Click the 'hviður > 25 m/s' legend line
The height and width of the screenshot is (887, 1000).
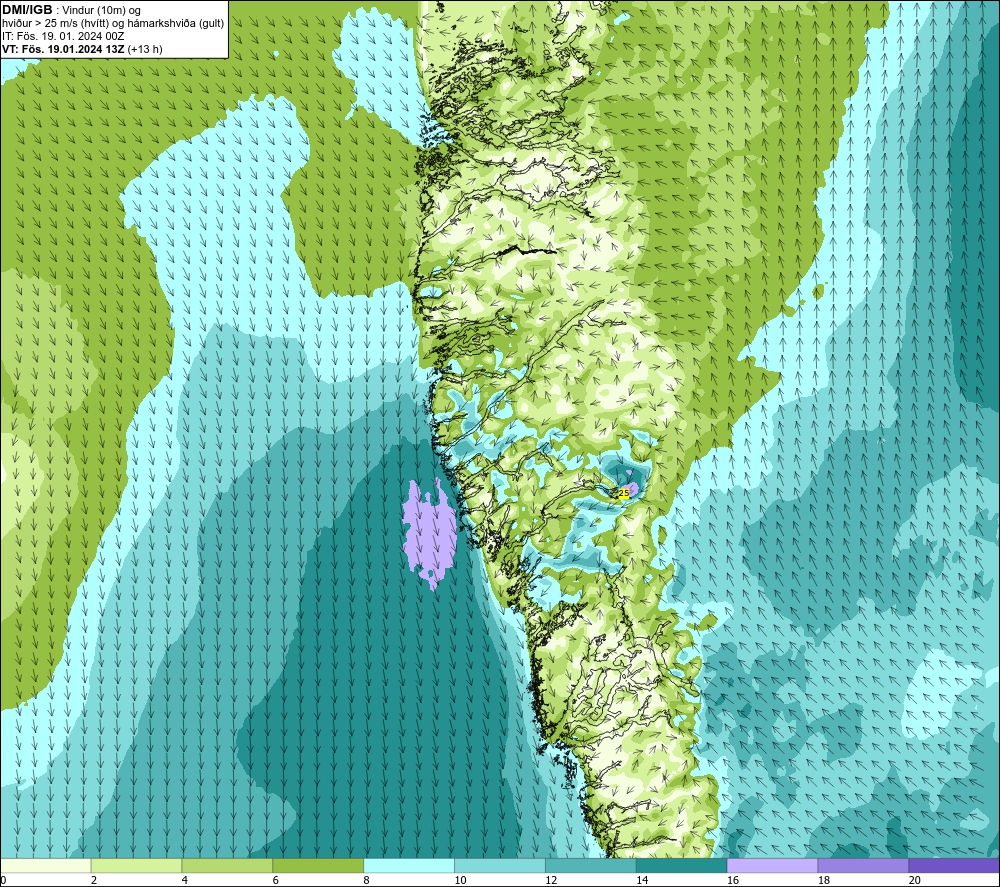pyautogui.click(x=114, y=23)
